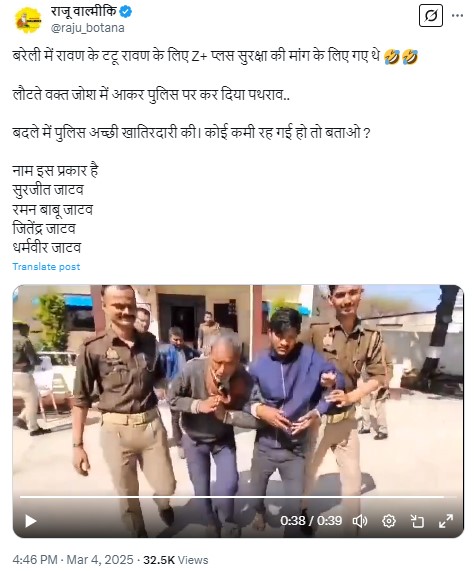Click the blue verified badge
This screenshot has width=474, height=571.
126,12
